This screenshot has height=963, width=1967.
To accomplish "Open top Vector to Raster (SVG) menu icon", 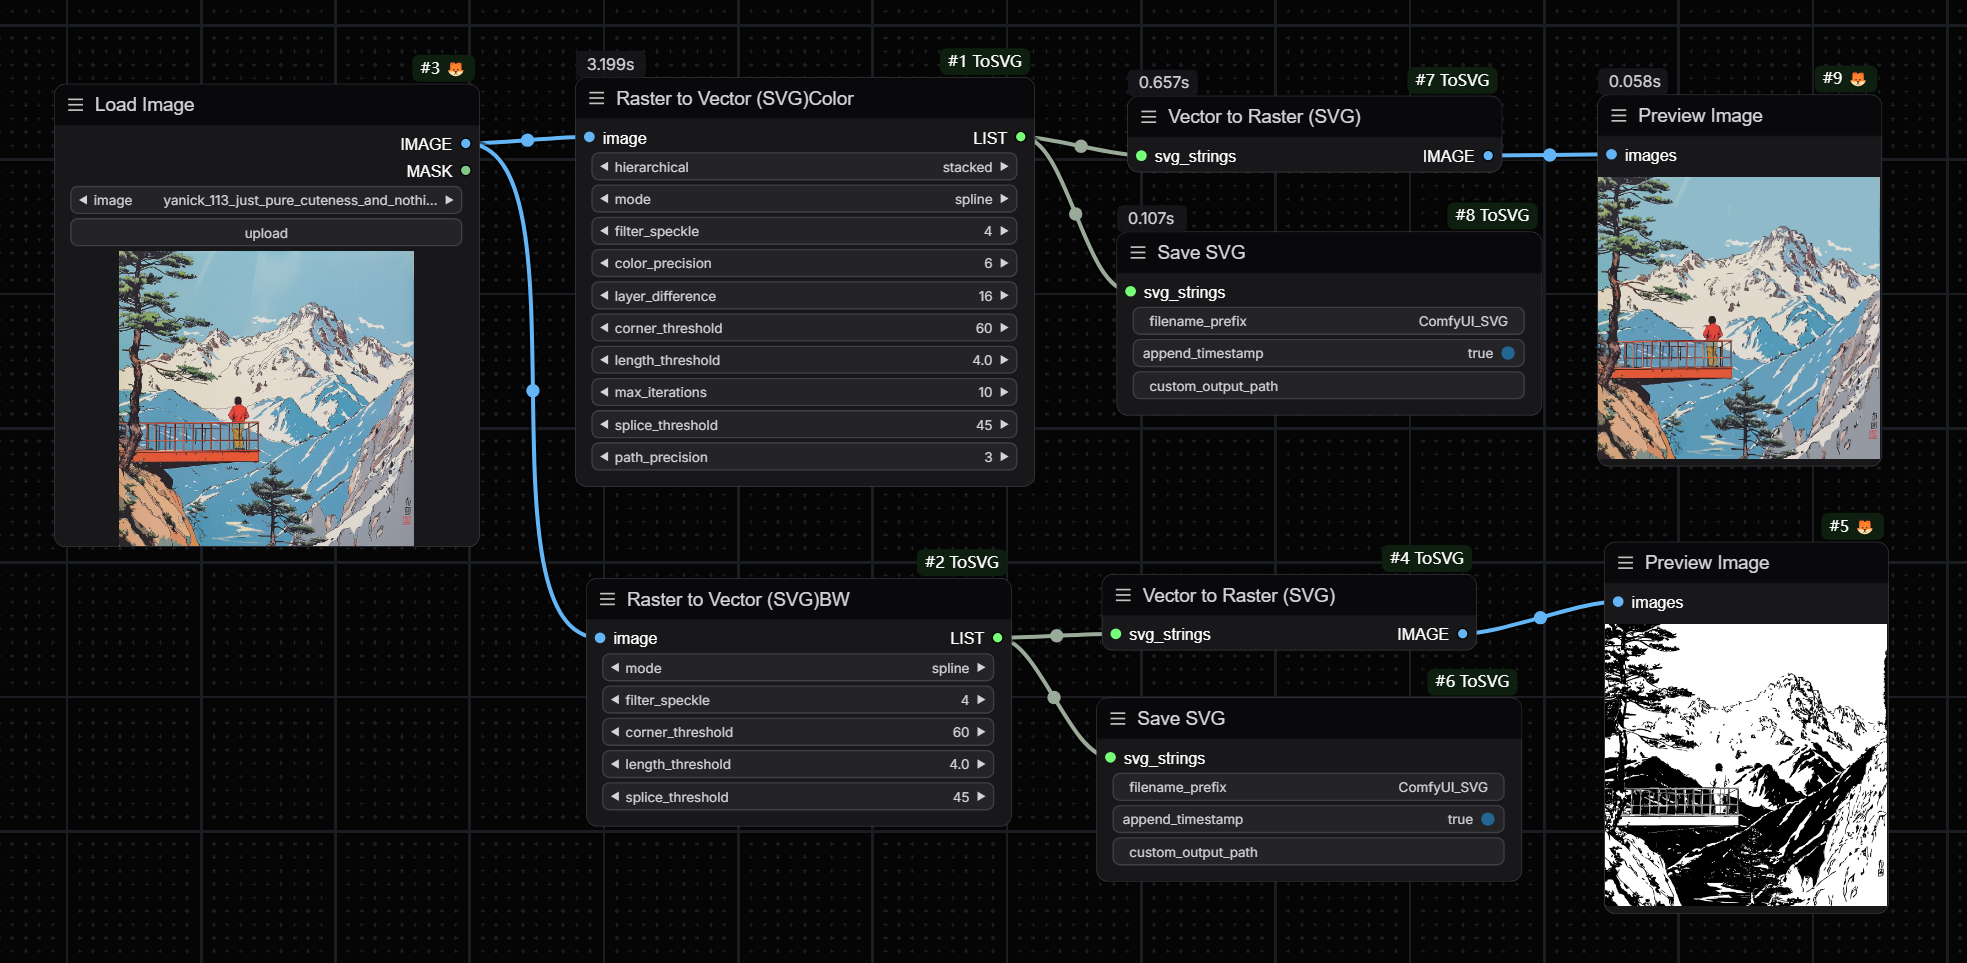I will tap(1149, 117).
